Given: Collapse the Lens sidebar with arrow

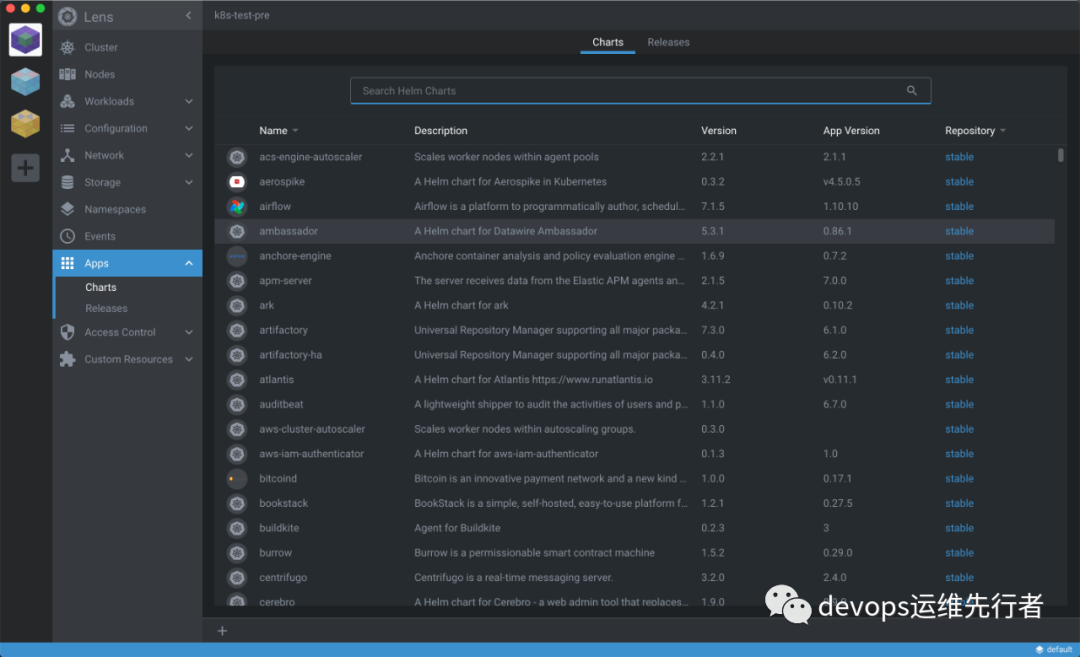Looking at the screenshot, I should pos(189,16).
